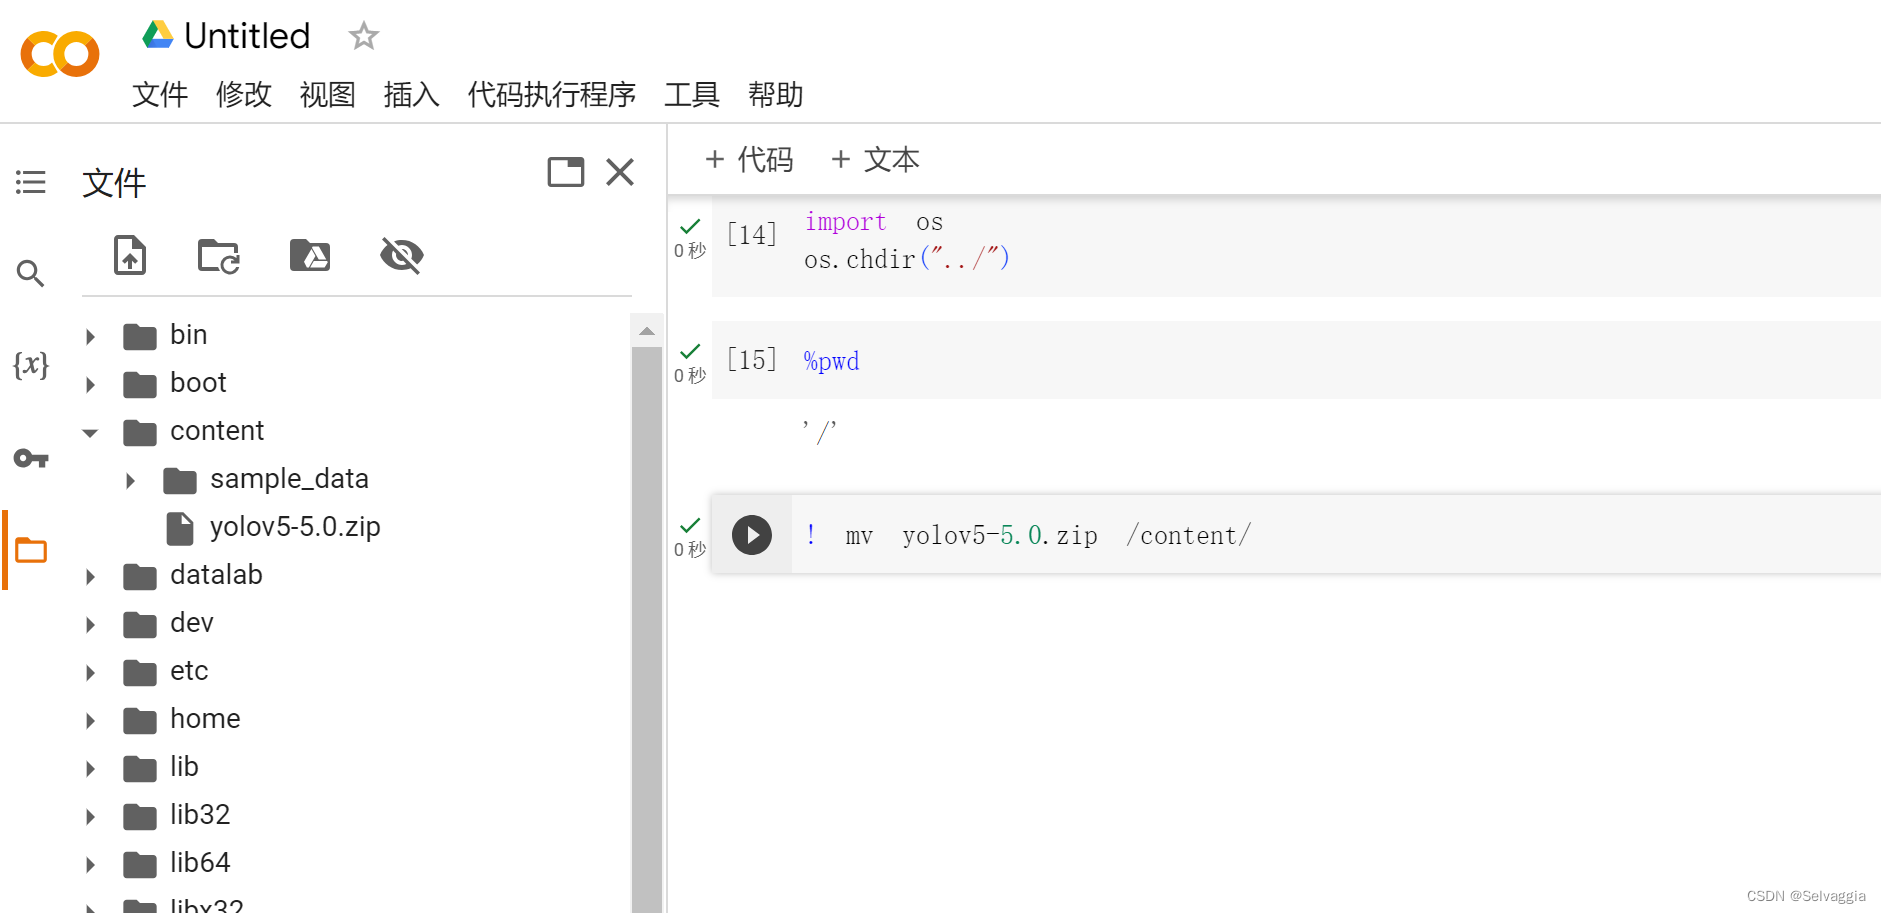Select the content folder label
The width and height of the screenshot is (1881, 913).
[x=217, y=431]
